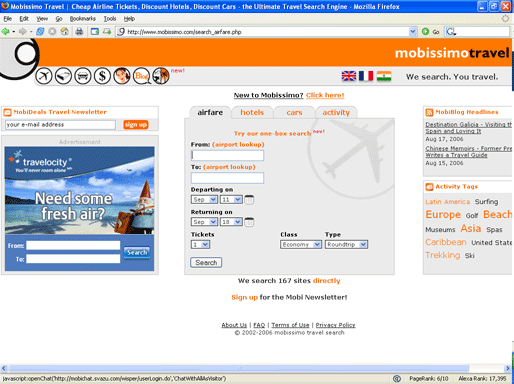Open the View menu
Screen dimensions: 514x384
tap(42, 19)
